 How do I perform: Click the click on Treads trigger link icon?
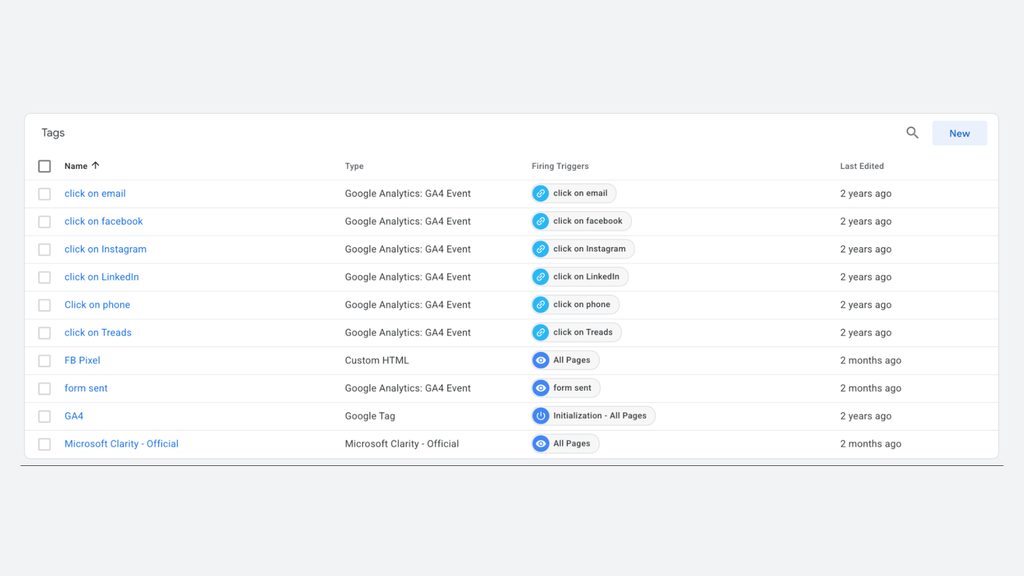click(x=541, y=332)
